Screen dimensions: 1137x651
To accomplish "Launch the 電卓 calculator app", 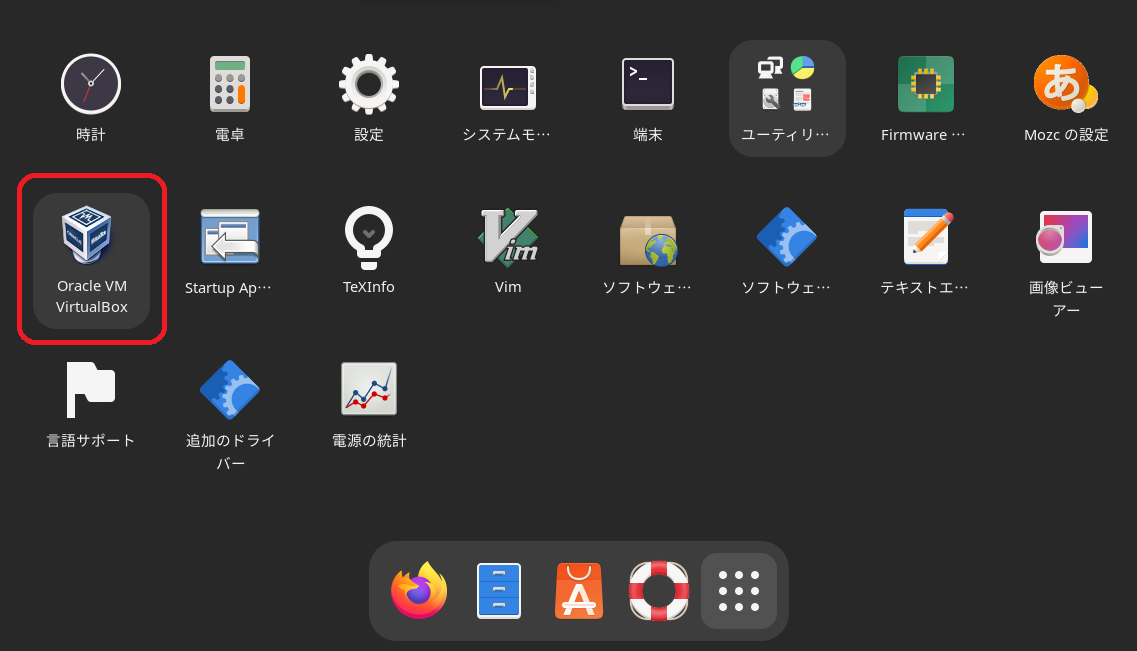I will click(230, 84).
